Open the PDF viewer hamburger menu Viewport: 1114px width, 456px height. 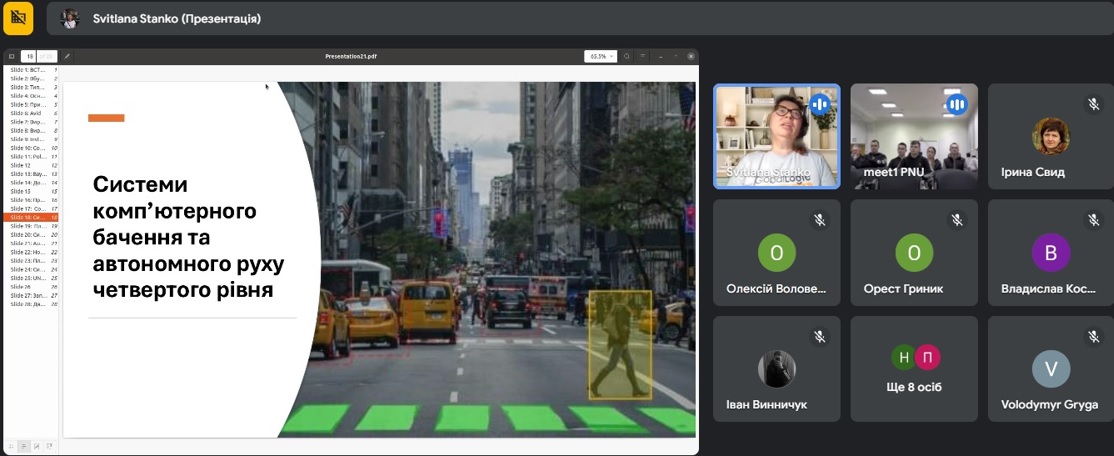click(643, 56)
